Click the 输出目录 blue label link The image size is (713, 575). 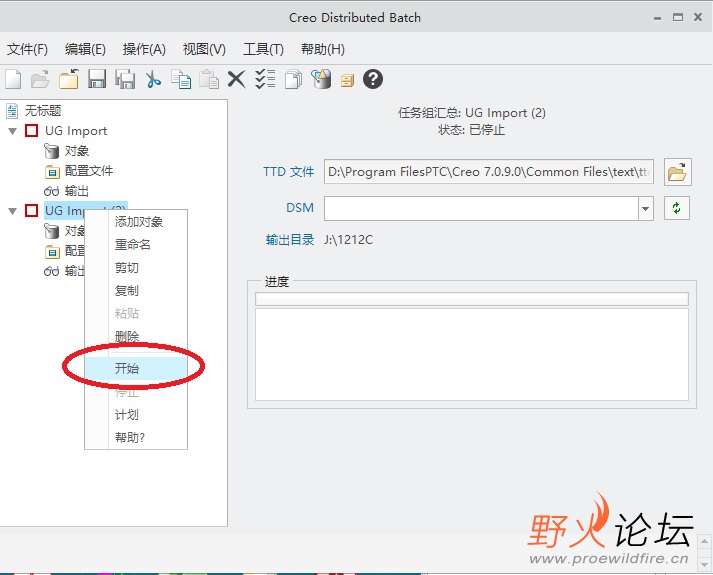click(290, 240)
